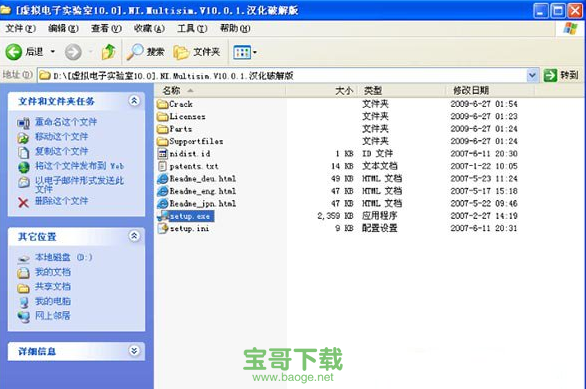This screenshot has height=389, width=586.
Task: Expand the address bar dropdown
Action: click(532, 75)
